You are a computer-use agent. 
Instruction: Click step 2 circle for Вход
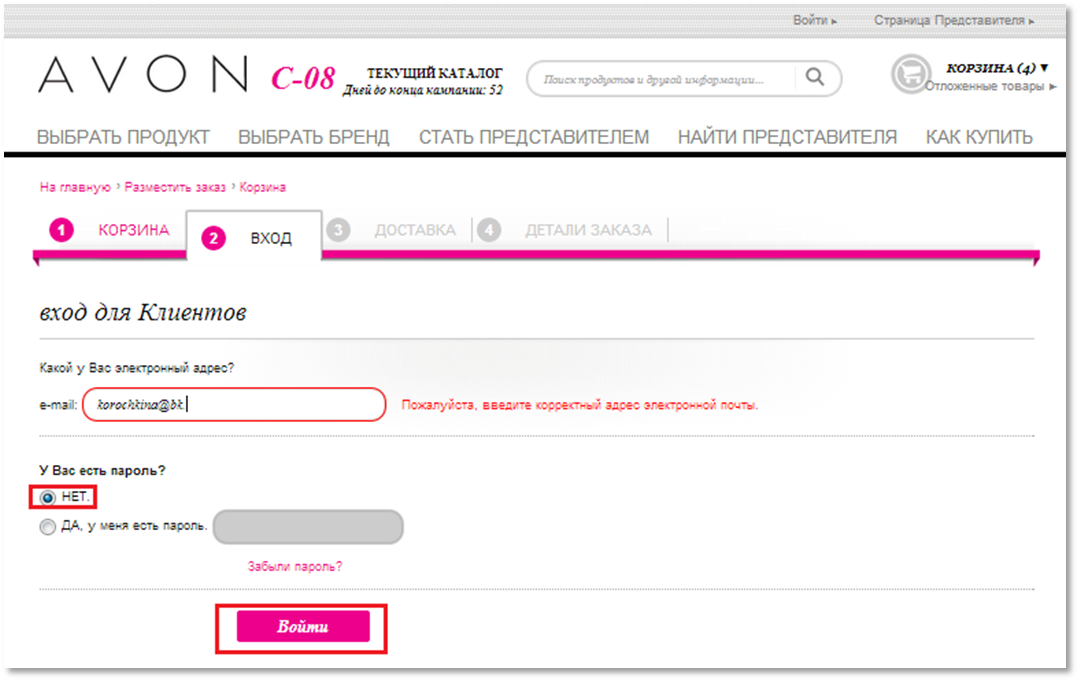point(213,239)
